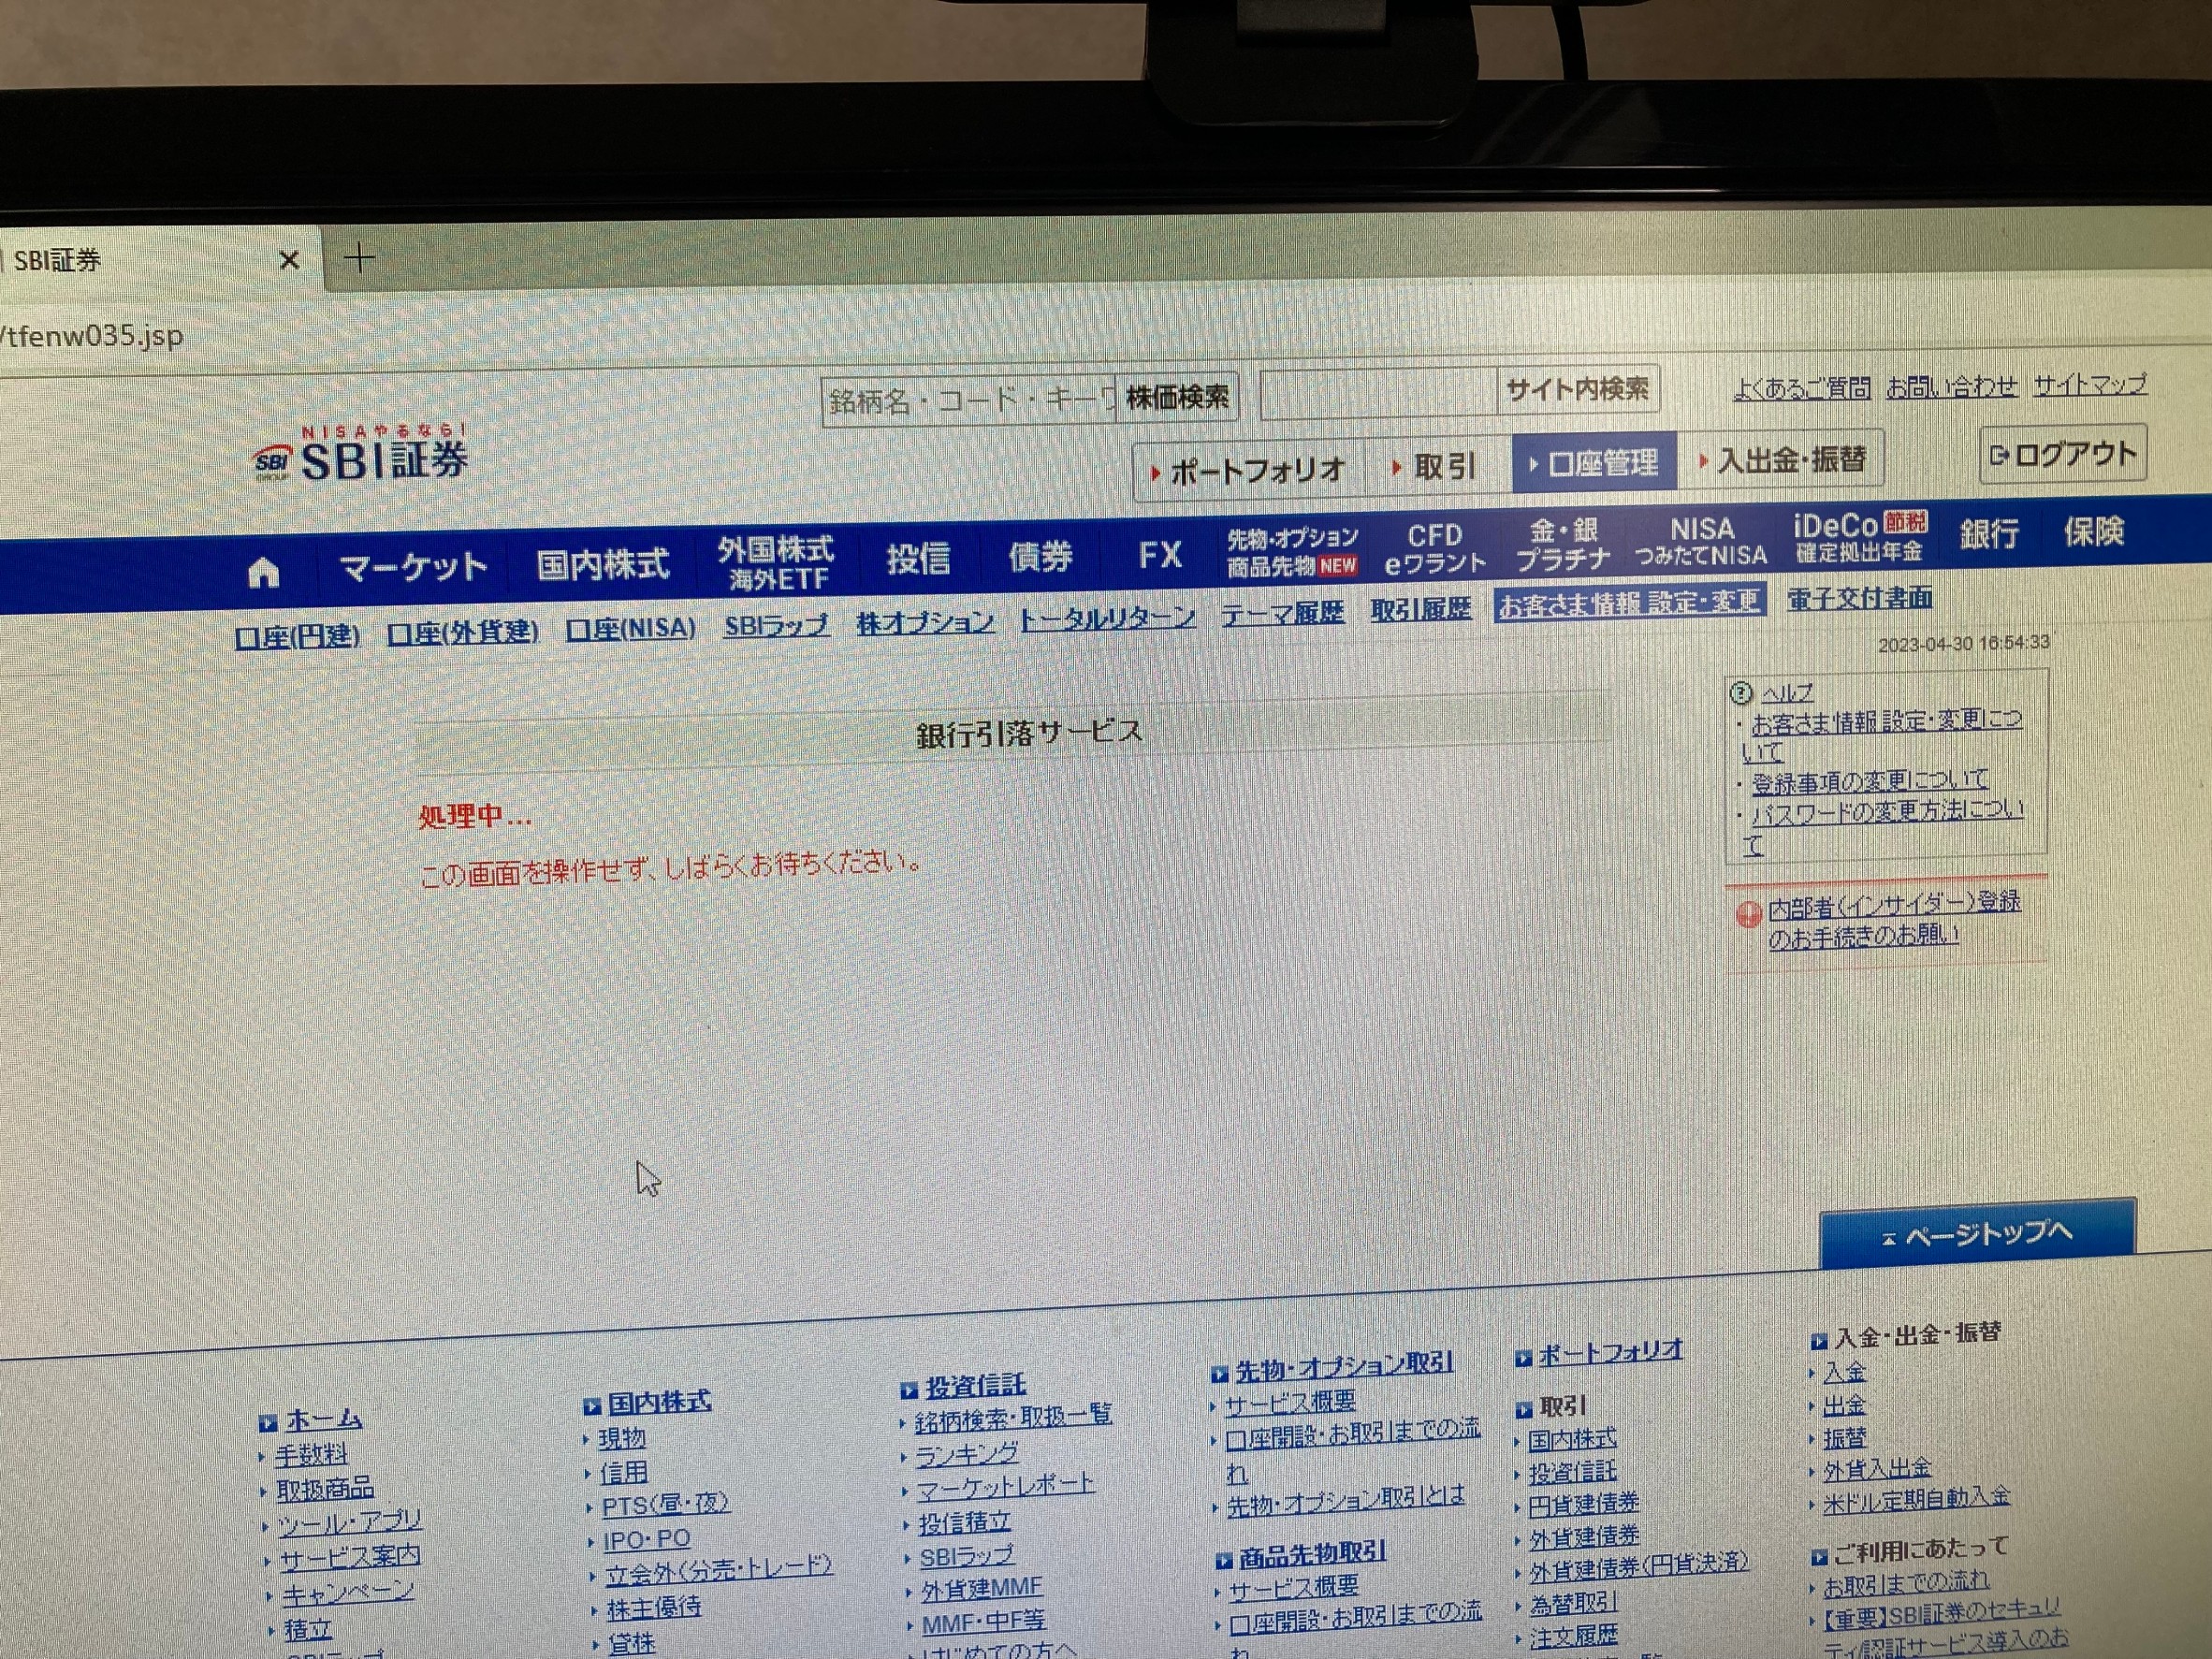Open 電子交付書面 submenu link
This screenshot has height=1659, width=2212.
1859,598
